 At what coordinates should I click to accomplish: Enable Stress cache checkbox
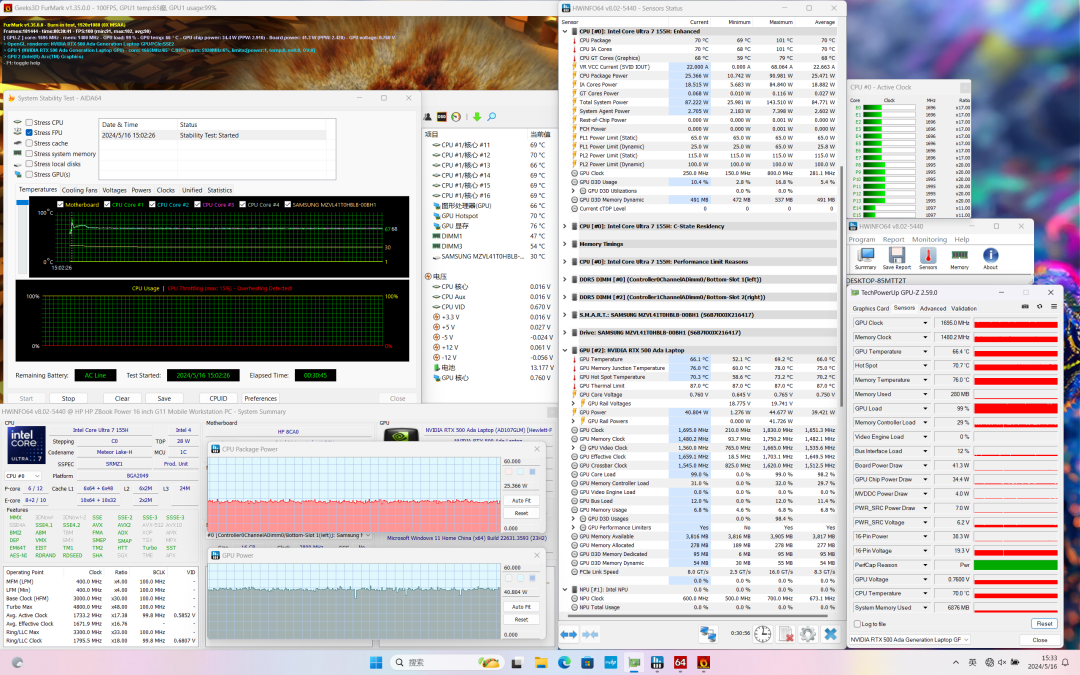[x=29, y=143]
